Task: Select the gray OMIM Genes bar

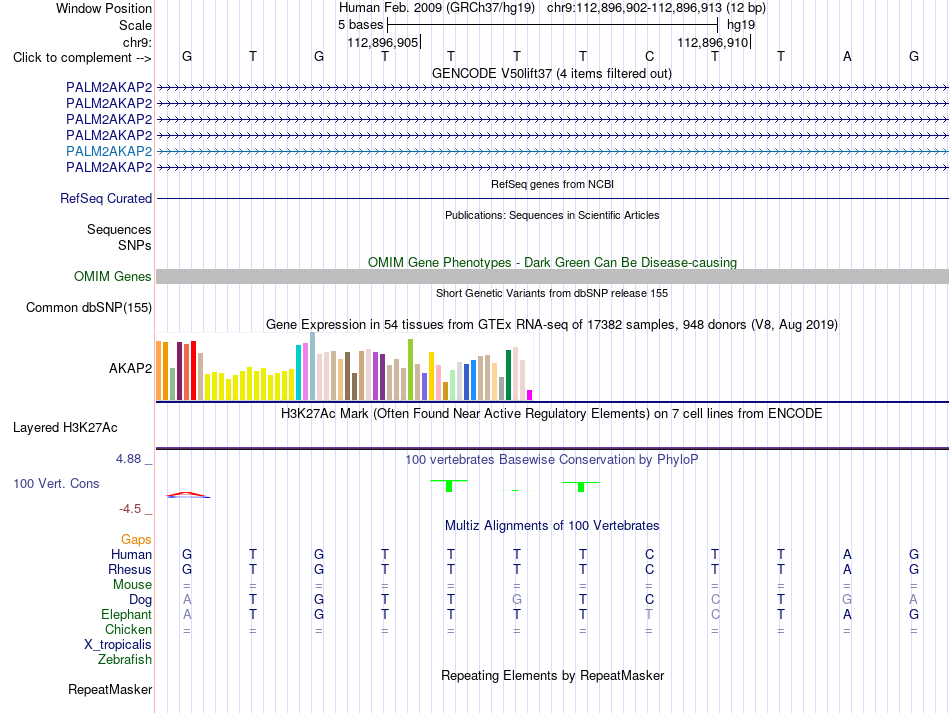Action: (x=552, y=276)
